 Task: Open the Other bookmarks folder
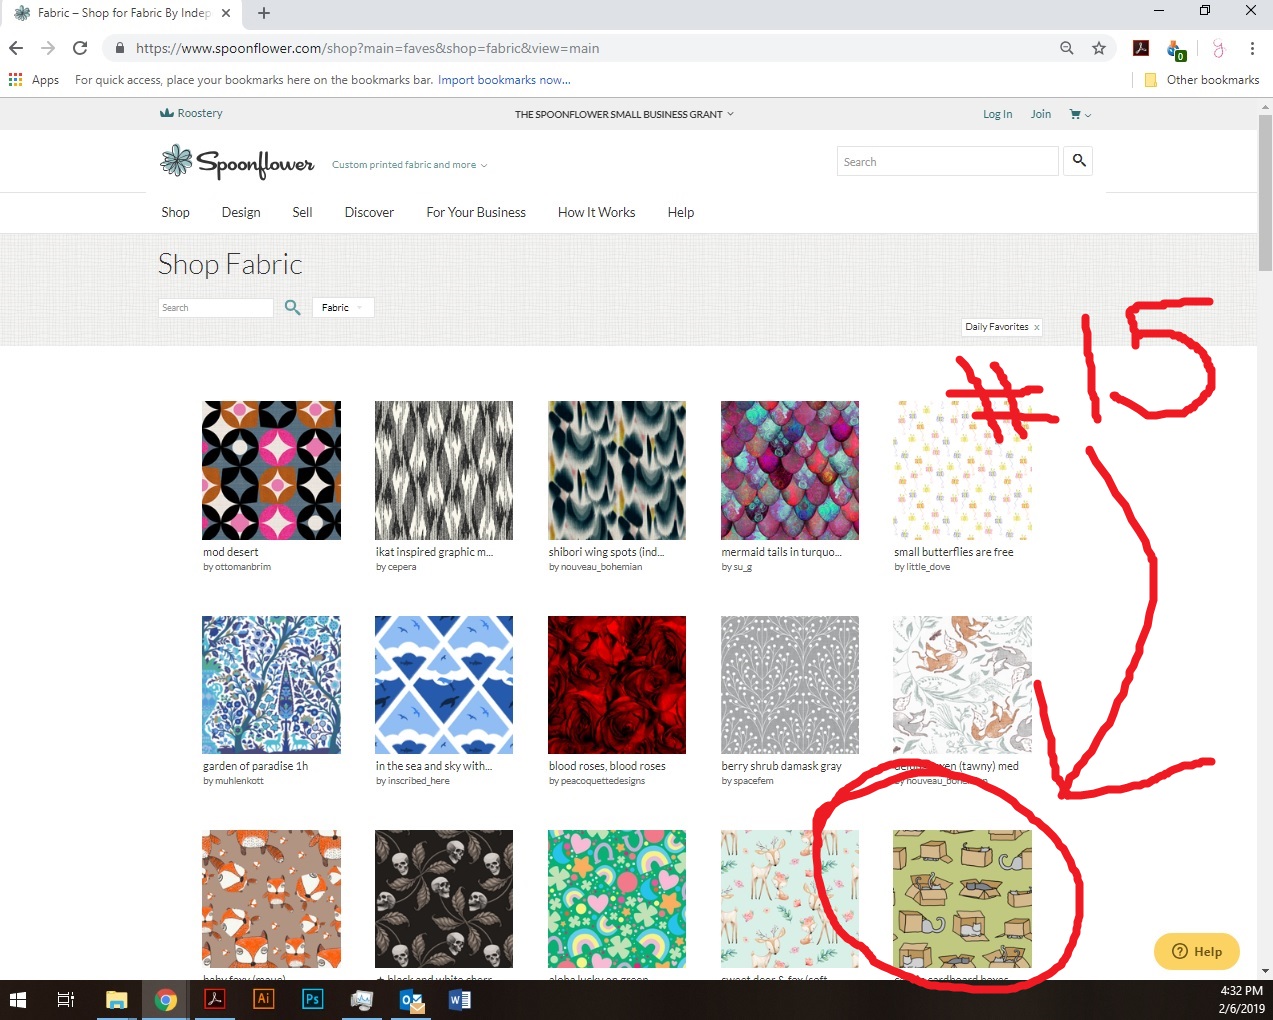(x=1201, y=80)
